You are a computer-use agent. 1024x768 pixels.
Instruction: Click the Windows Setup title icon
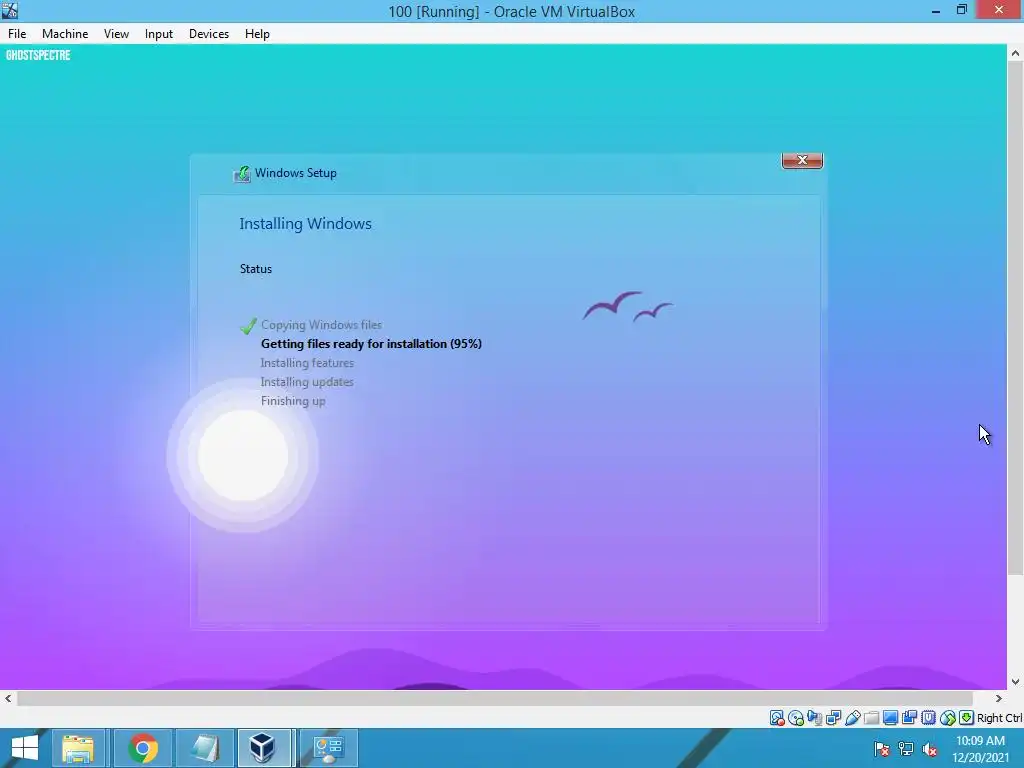pyautogui.click(x=242, y=174)
